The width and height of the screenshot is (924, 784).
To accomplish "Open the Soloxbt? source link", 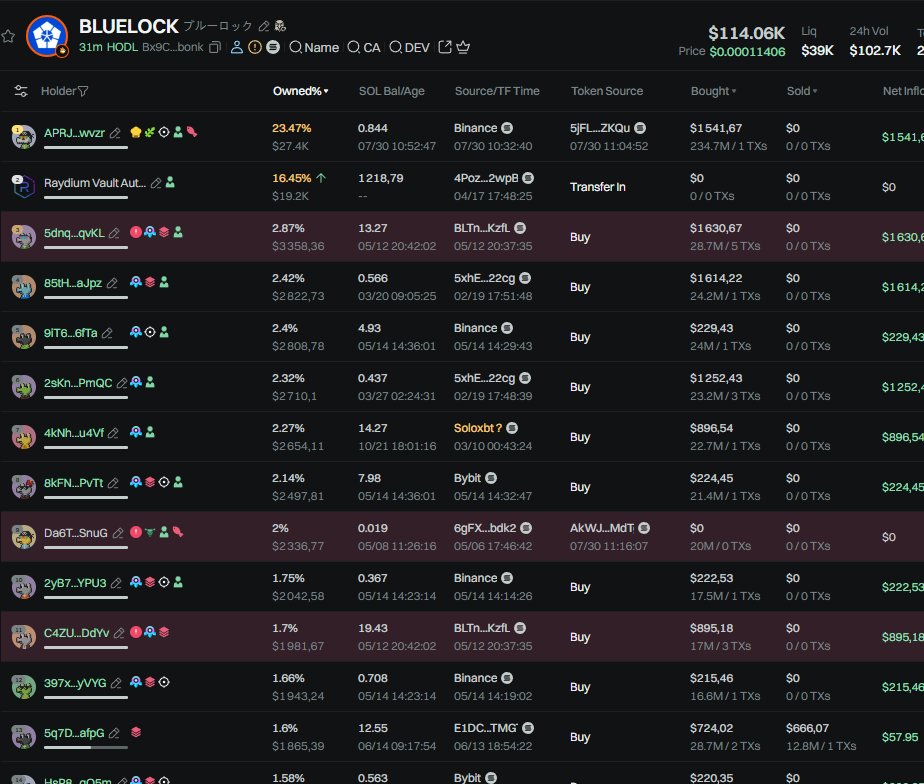I will (x=478, y=428).
